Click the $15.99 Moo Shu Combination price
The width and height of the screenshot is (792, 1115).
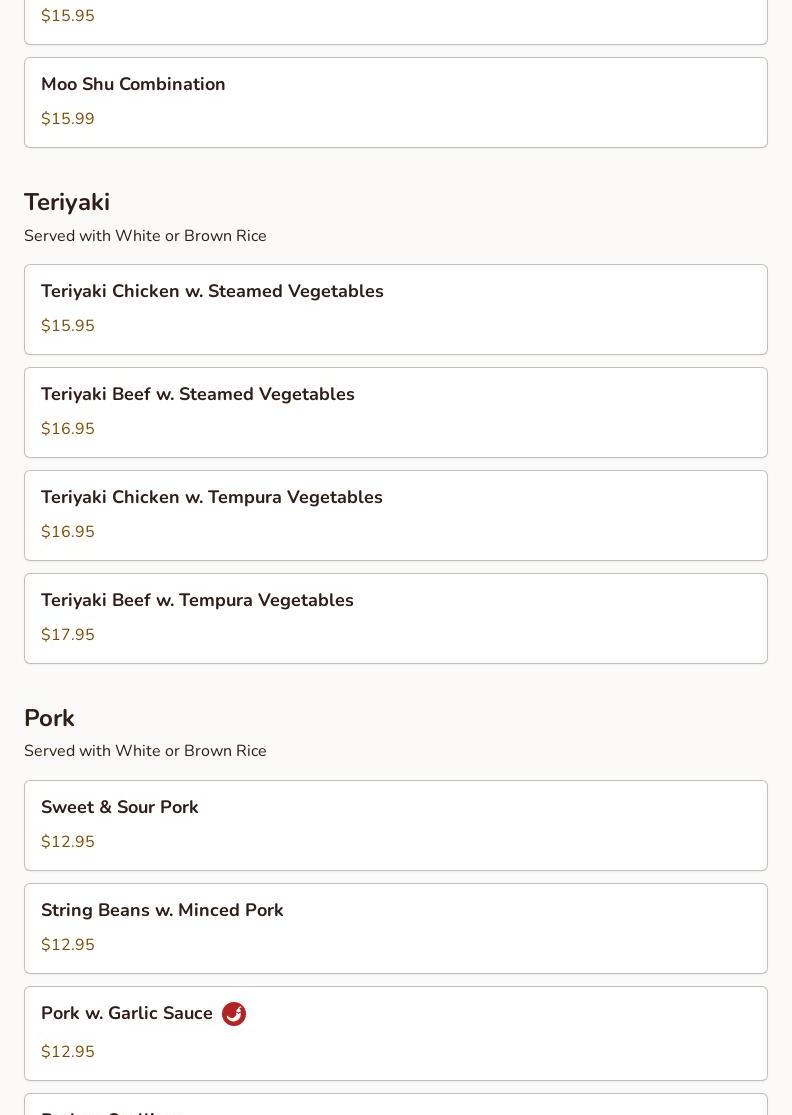pos(68,119)
